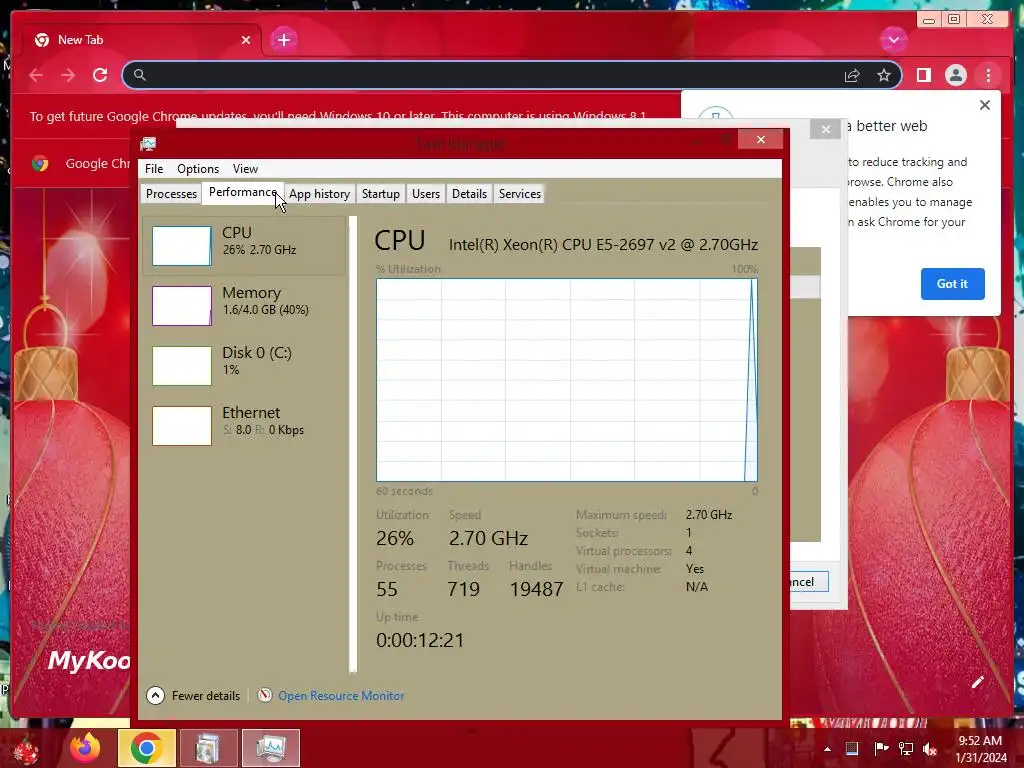Open the Start button ornament
Image resolution: width=1024 pixels, height=768 pixels.
(26, 750)
